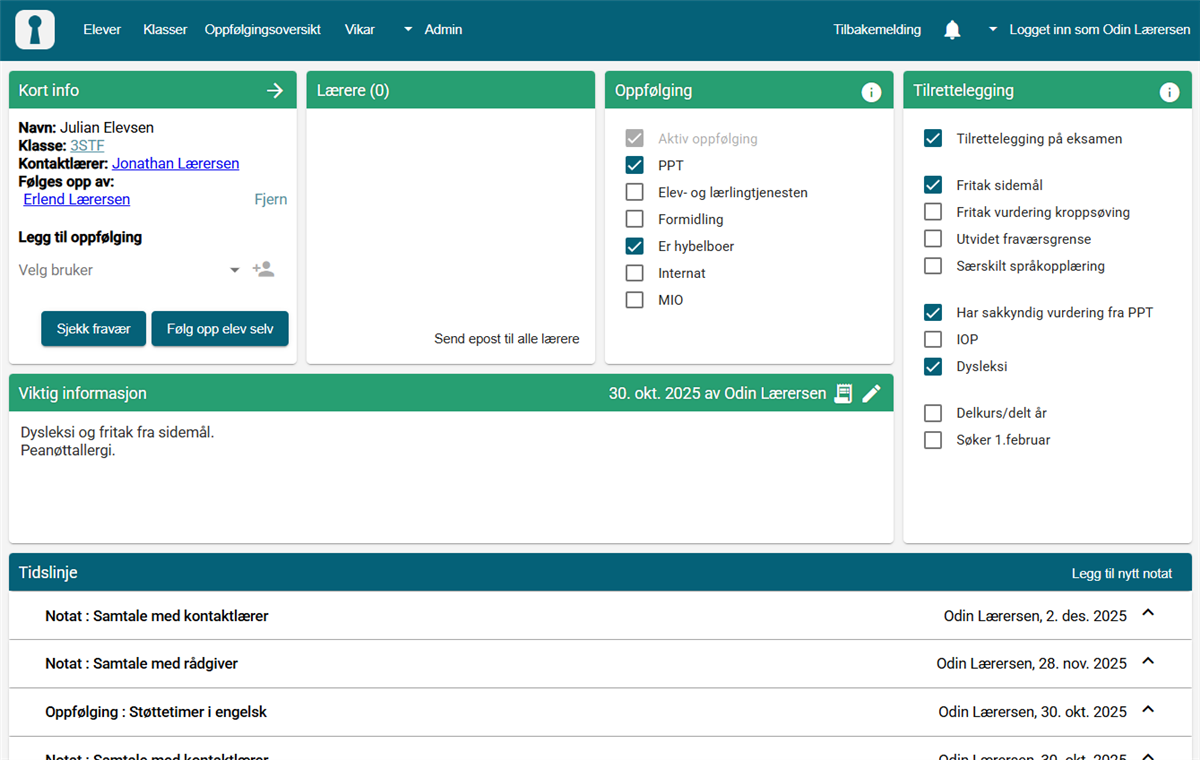Open the Elever menu item

coord(102,30)
